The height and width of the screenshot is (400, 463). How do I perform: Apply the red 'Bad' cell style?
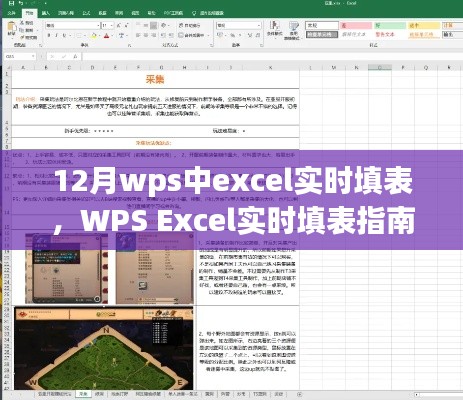pyautogui.click(x=356, y=25)
